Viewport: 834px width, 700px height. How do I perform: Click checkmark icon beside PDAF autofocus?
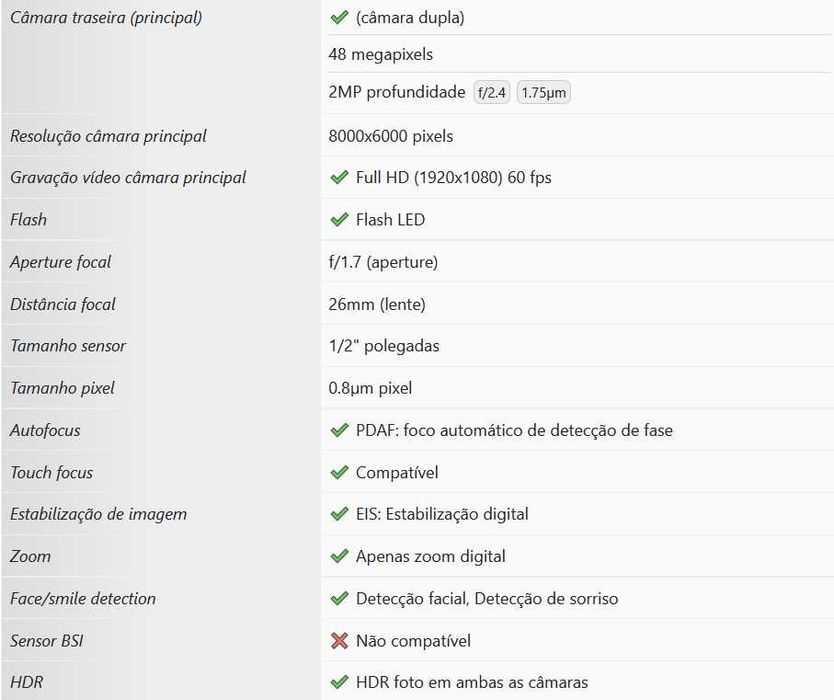click(x=339, y=431)
